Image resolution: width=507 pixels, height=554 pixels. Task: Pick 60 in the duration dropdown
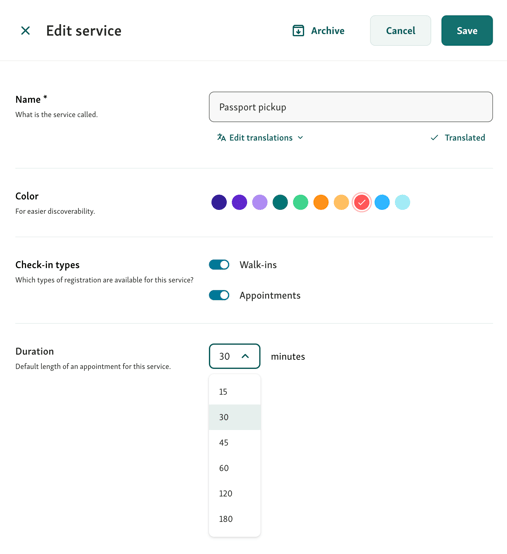point(235,468)
